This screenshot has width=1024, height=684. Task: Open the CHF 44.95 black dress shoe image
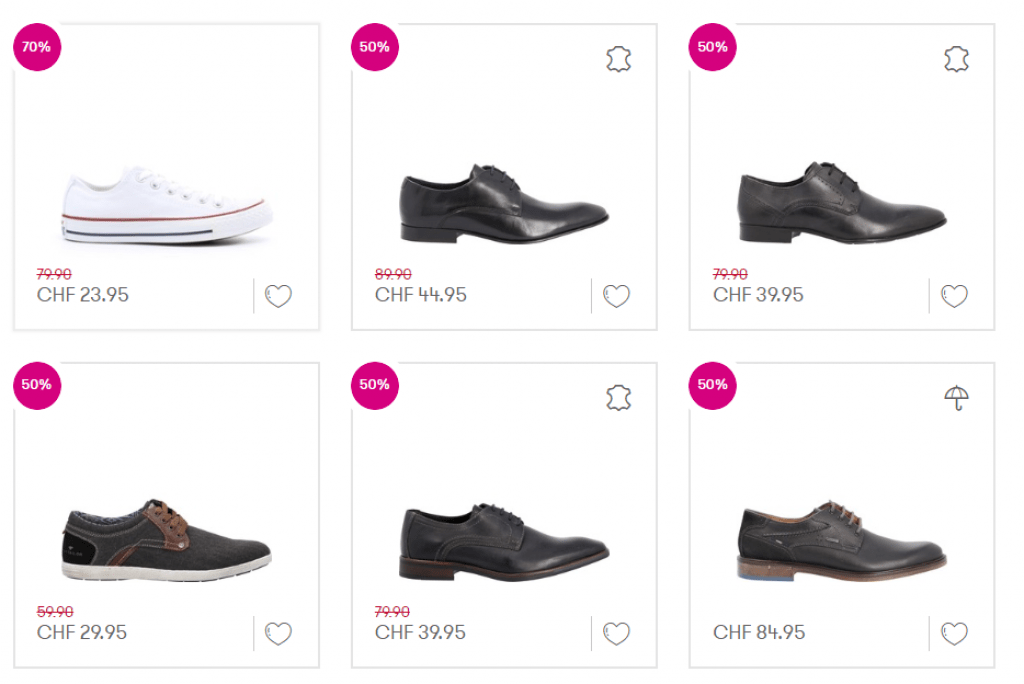504,203
